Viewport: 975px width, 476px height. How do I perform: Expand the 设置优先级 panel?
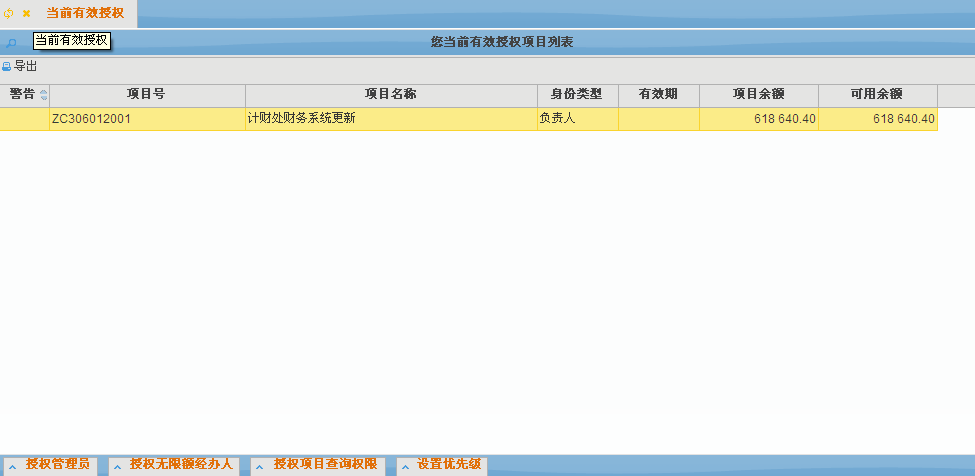tap(442, 465)
